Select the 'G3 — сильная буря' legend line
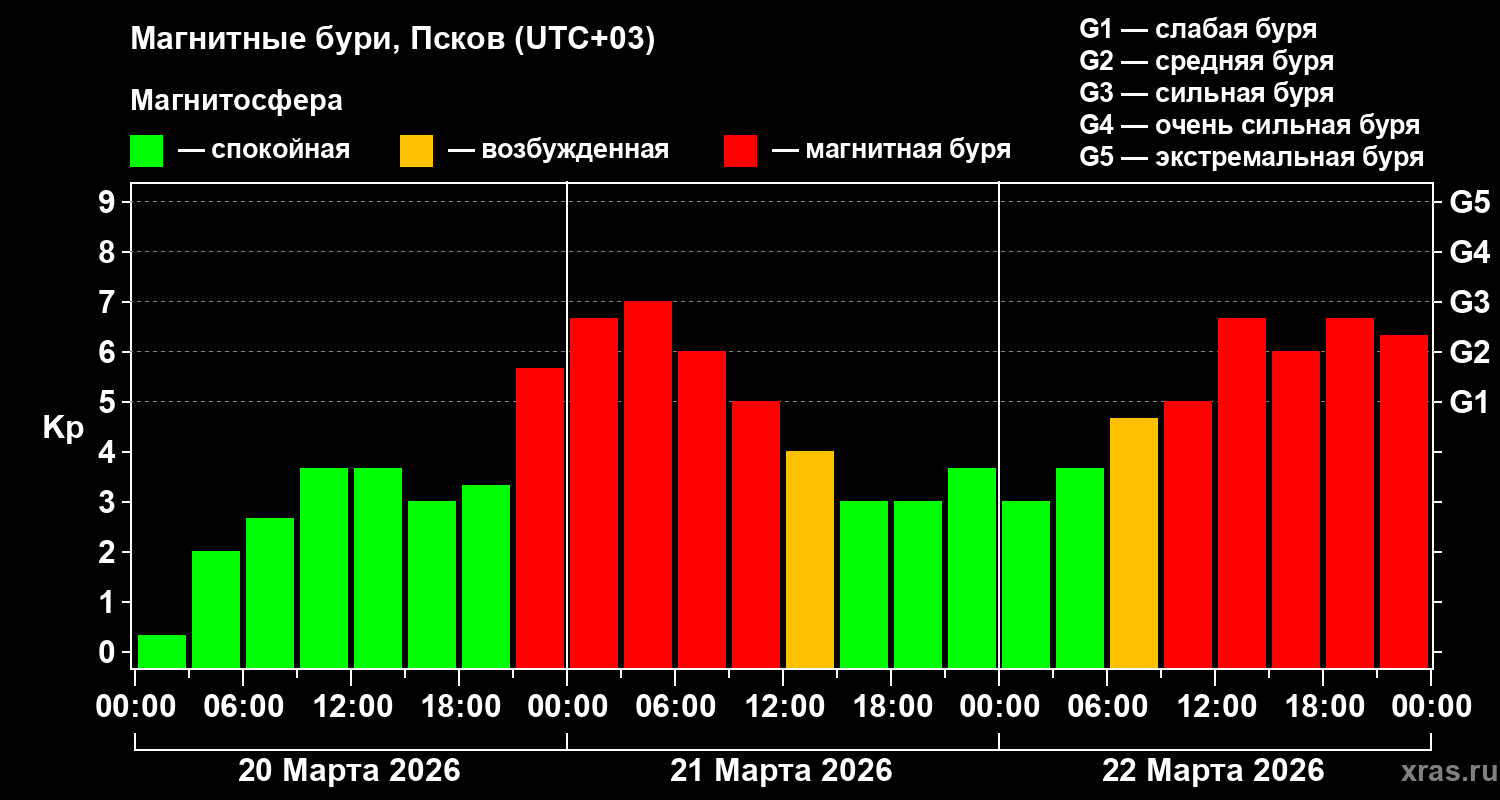Image resolution: width=1500 pixels, height=800 pixels. (1207, 93)
